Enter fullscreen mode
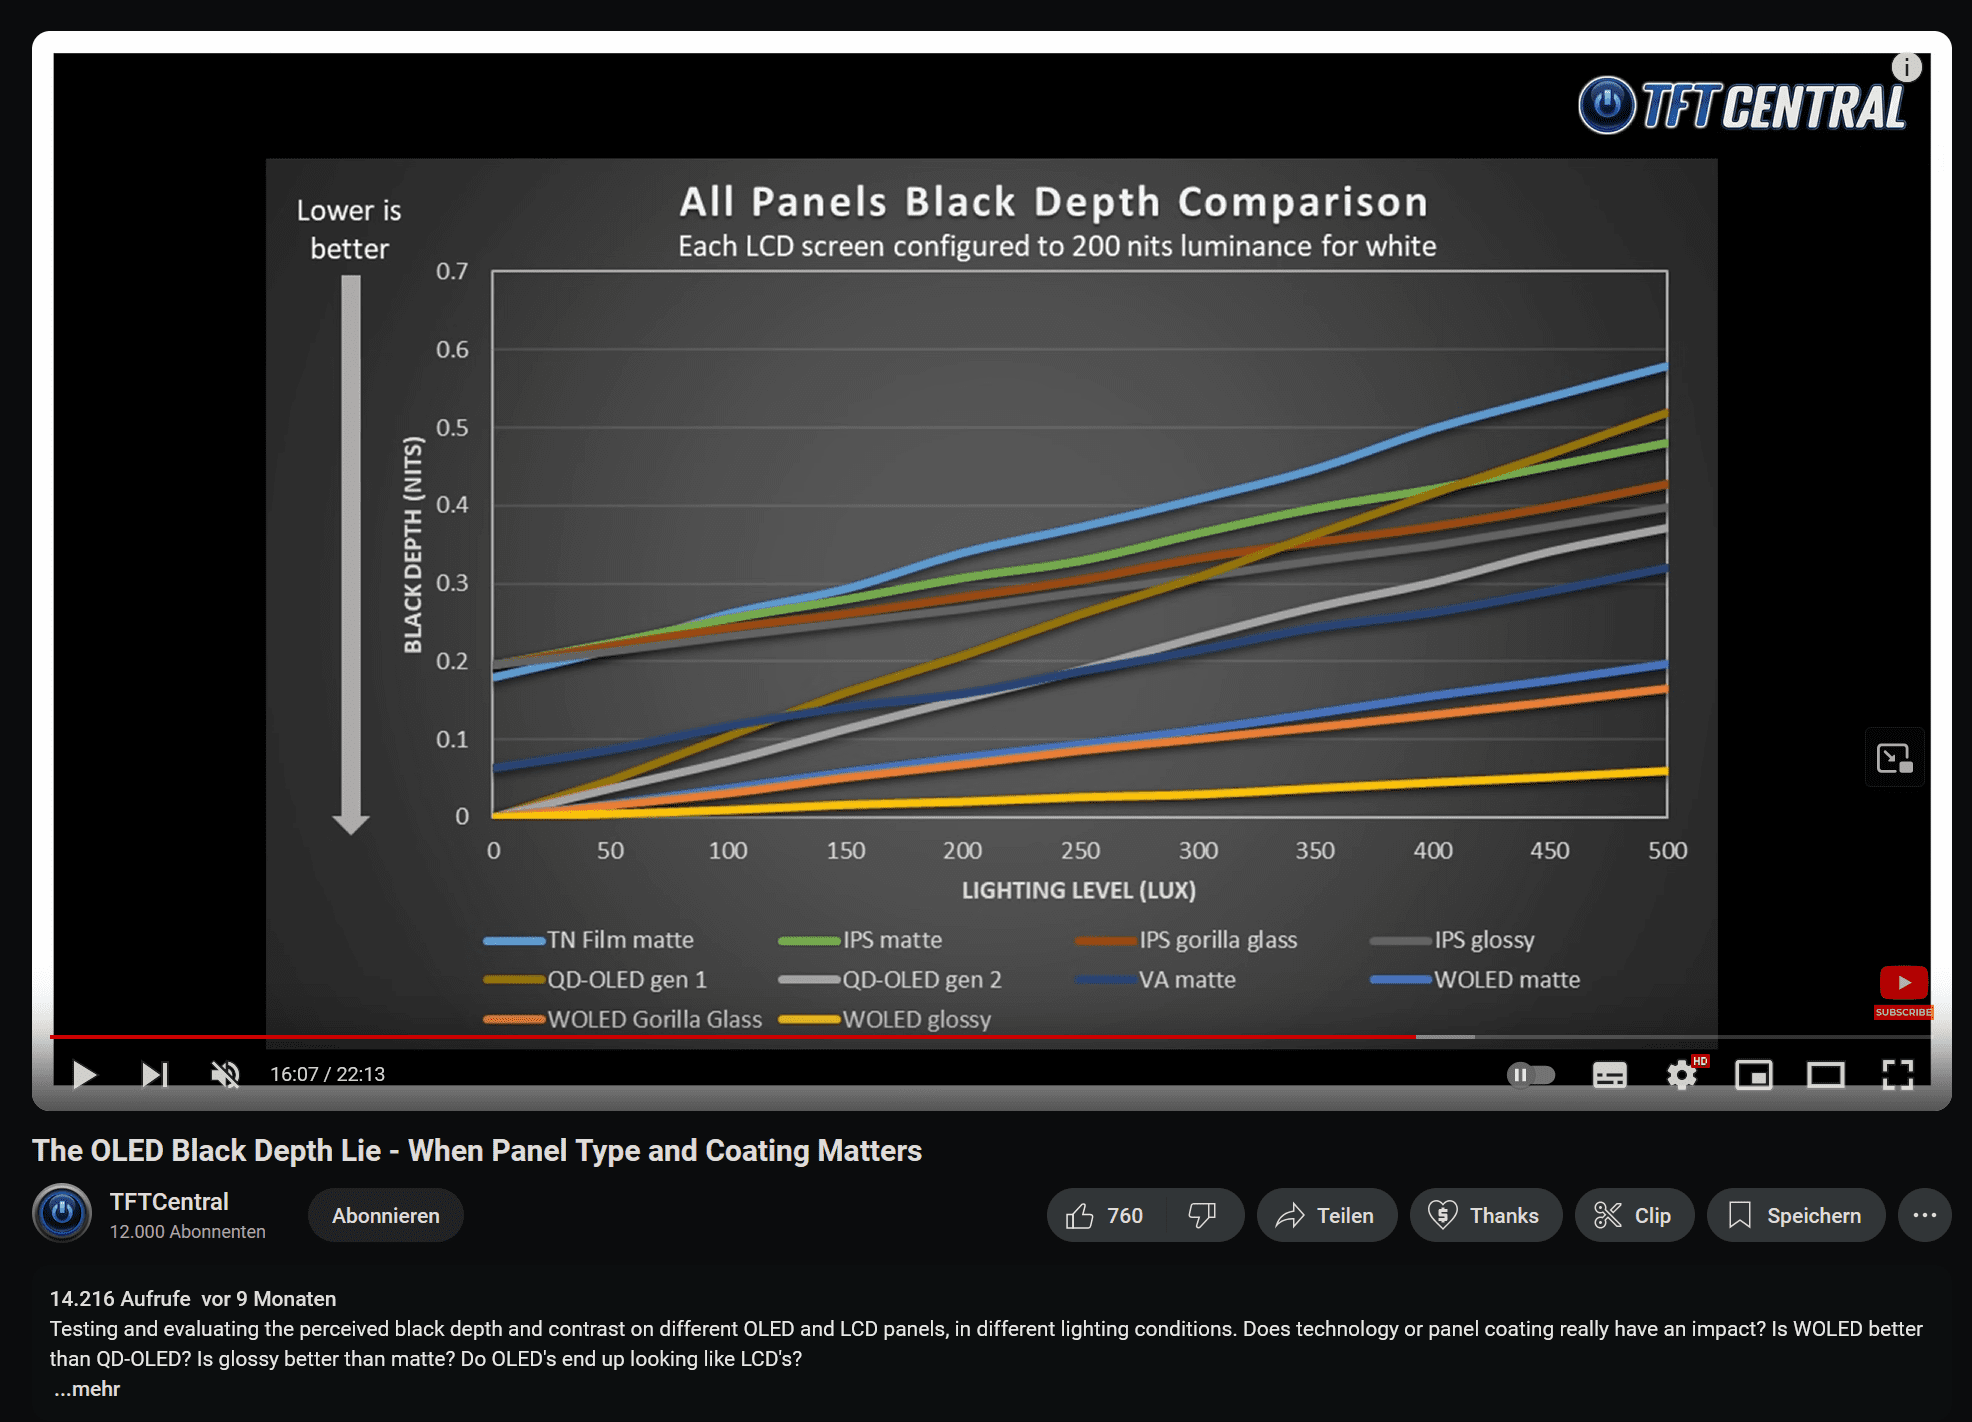Screen dimensions: 1972x1422 tap(1897, 1075)
